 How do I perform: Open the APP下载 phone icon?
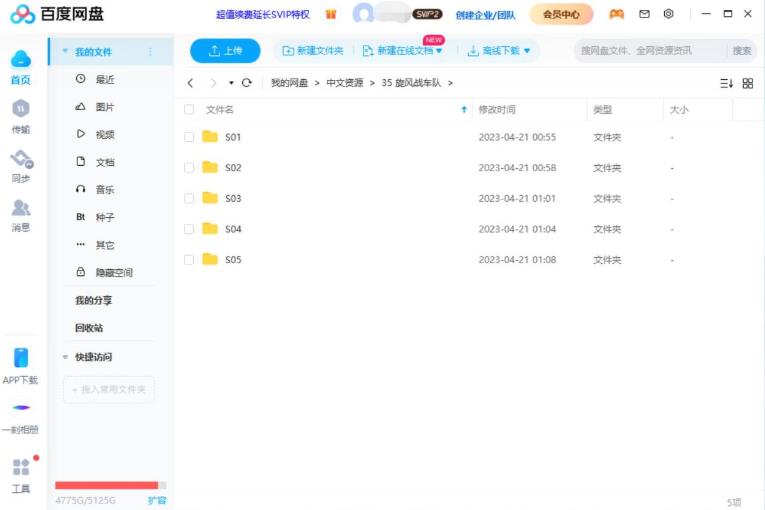tap(21, 358)
